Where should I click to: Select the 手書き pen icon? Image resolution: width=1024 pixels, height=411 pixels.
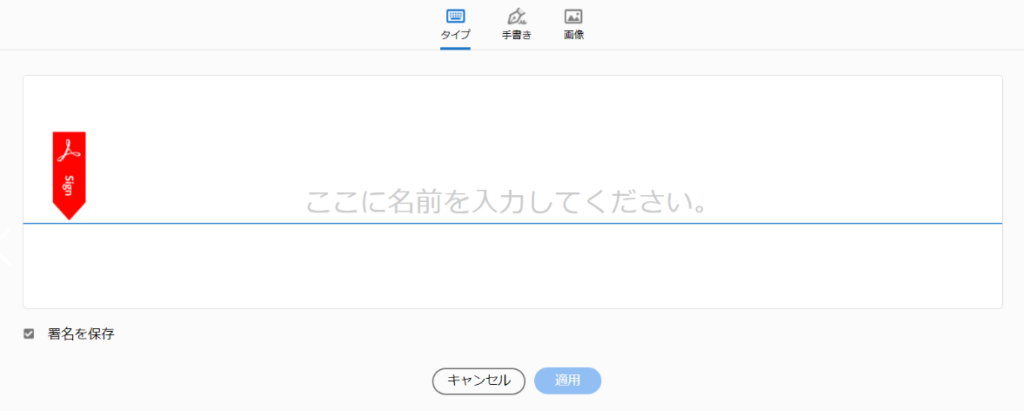click(517, 17)
